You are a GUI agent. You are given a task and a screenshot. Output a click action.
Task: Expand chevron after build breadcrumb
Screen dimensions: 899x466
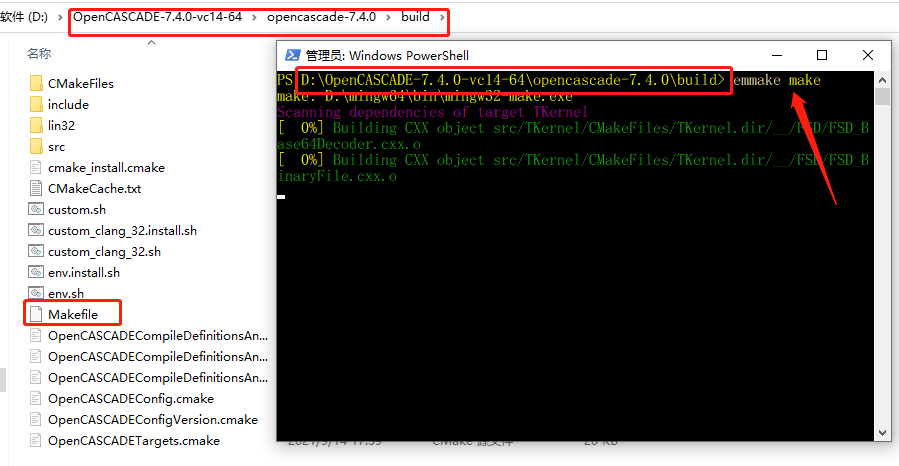coord(441,18)
